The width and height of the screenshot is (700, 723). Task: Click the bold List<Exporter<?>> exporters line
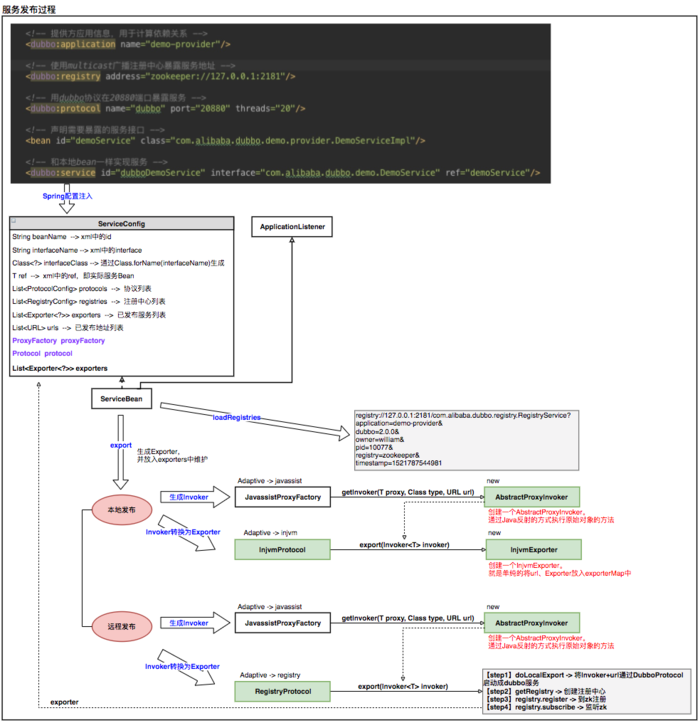coord(60,368)
